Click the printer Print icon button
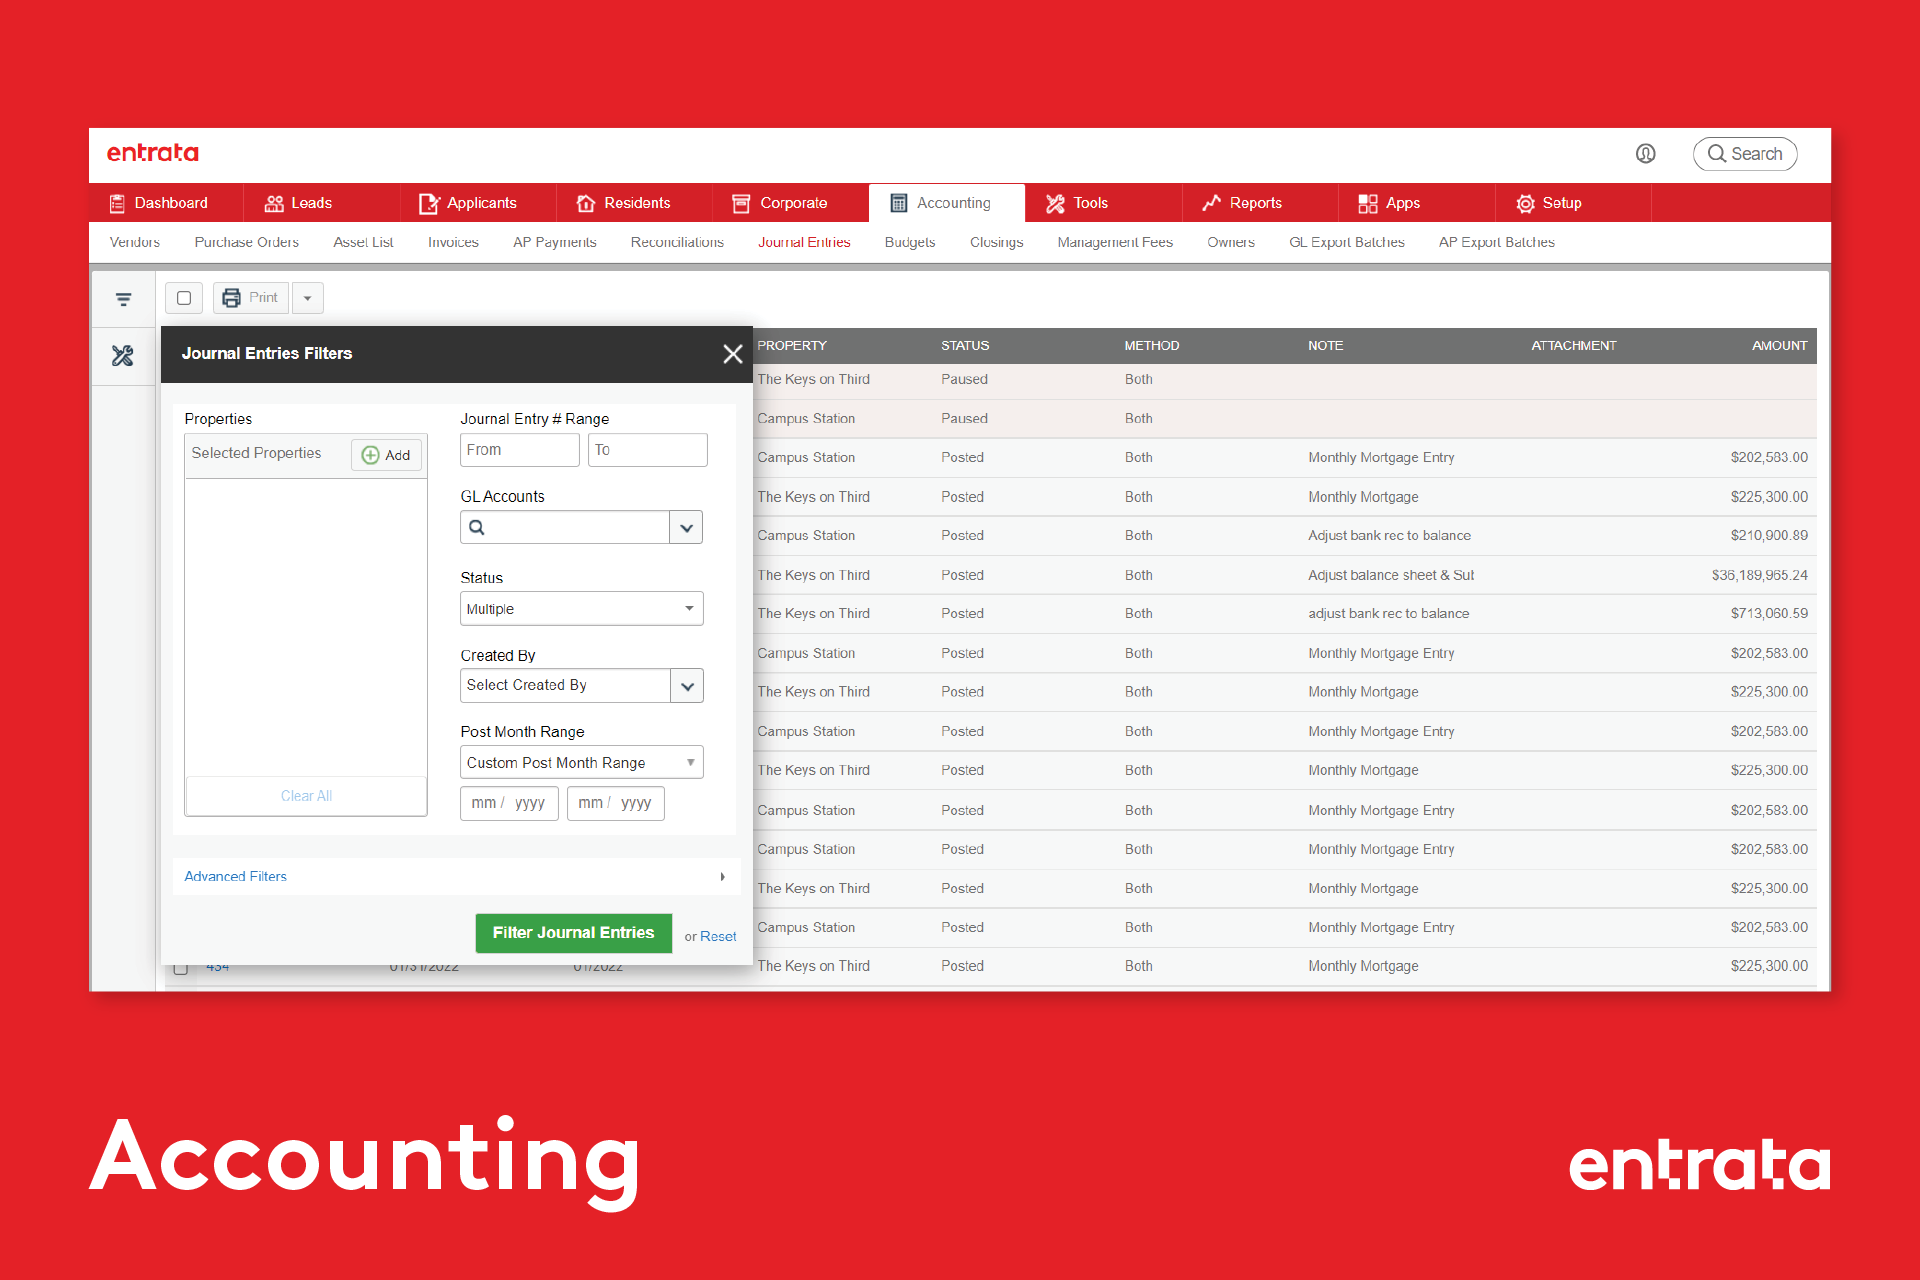The image size is (1920, 1280). pos(232,298)
